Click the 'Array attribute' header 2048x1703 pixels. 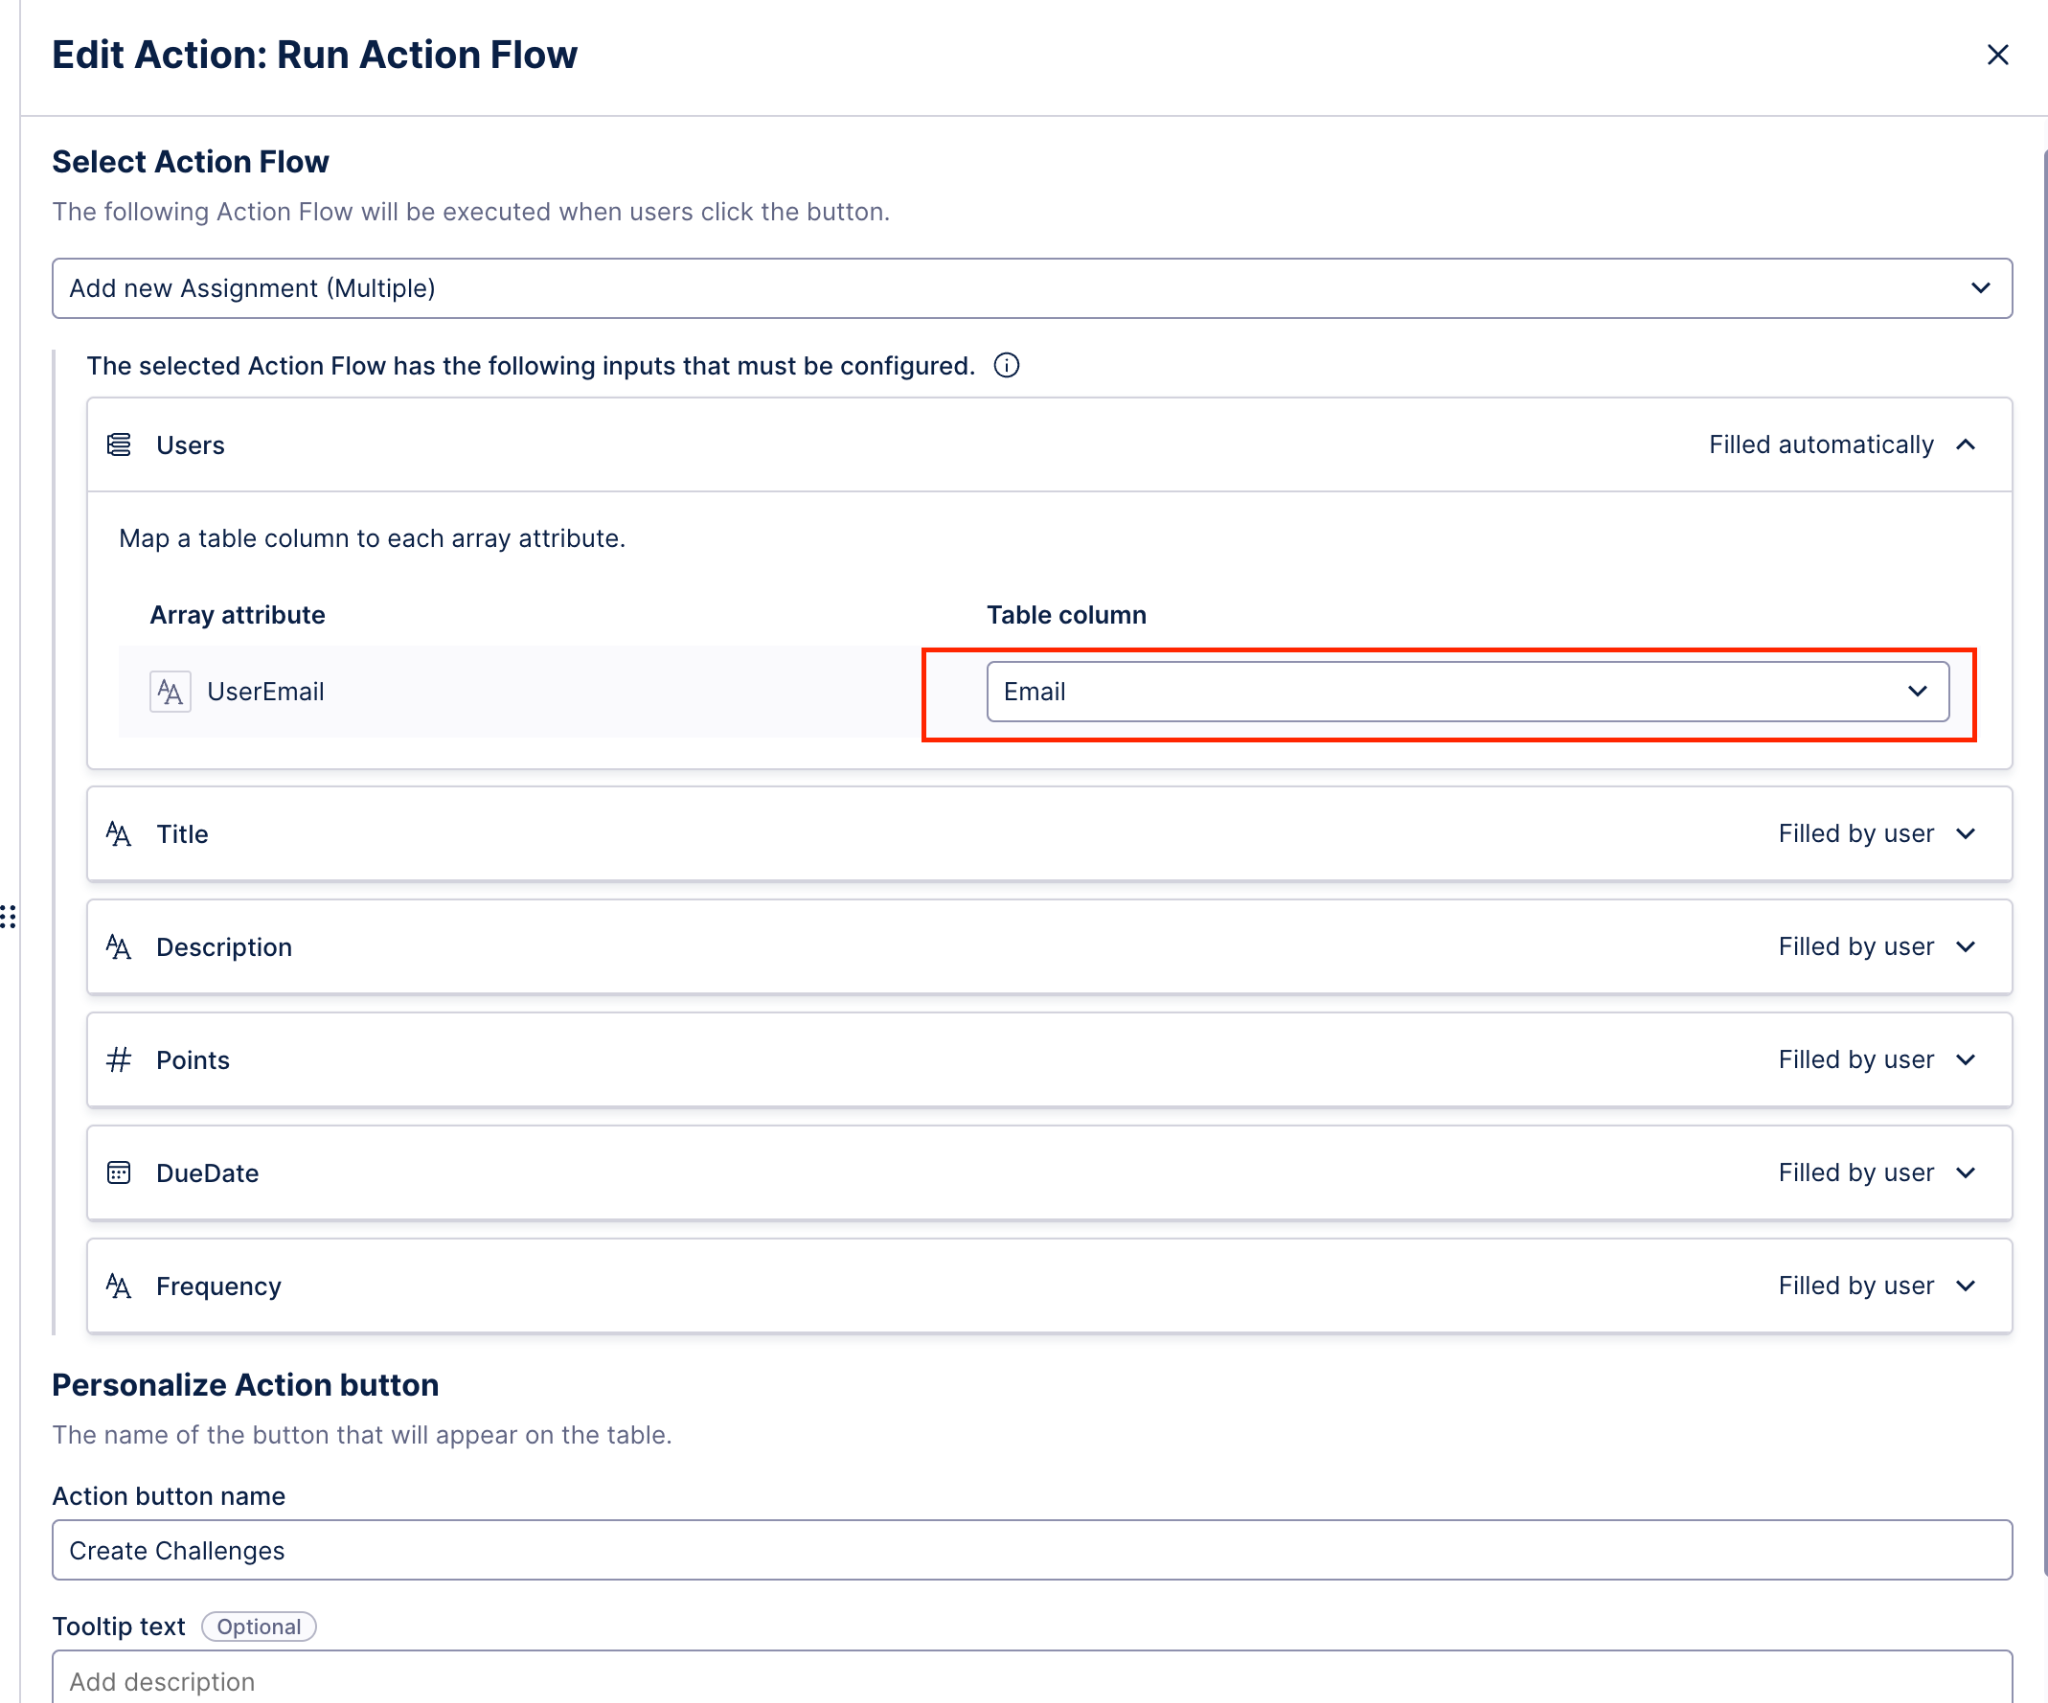pos(237,615)
